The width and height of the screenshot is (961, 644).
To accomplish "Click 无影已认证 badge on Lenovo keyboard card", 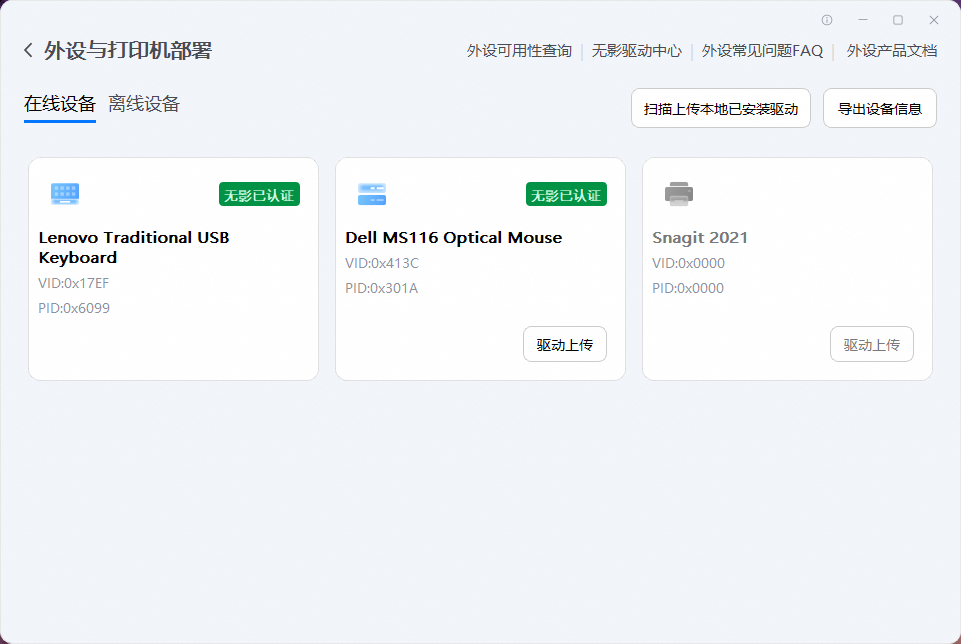I will coord(259,194).
